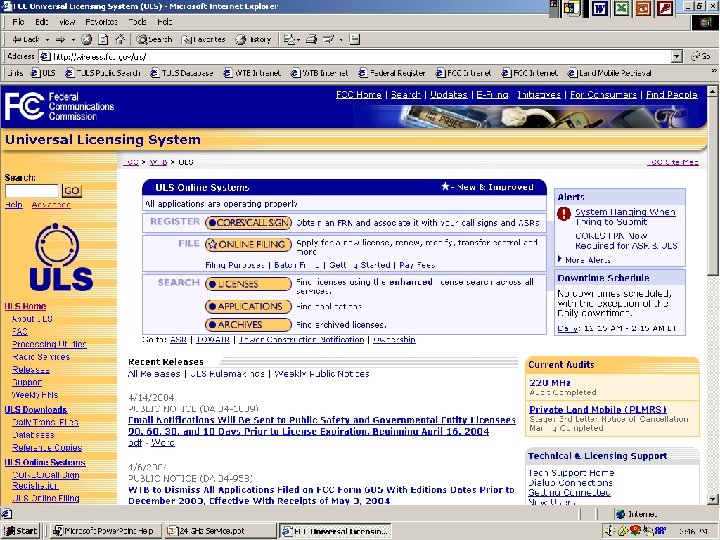Screen dimensions: 720x540
Task: Expand the Forward button history dropdown
Action: pyautogui.click(x=73, y=39)
